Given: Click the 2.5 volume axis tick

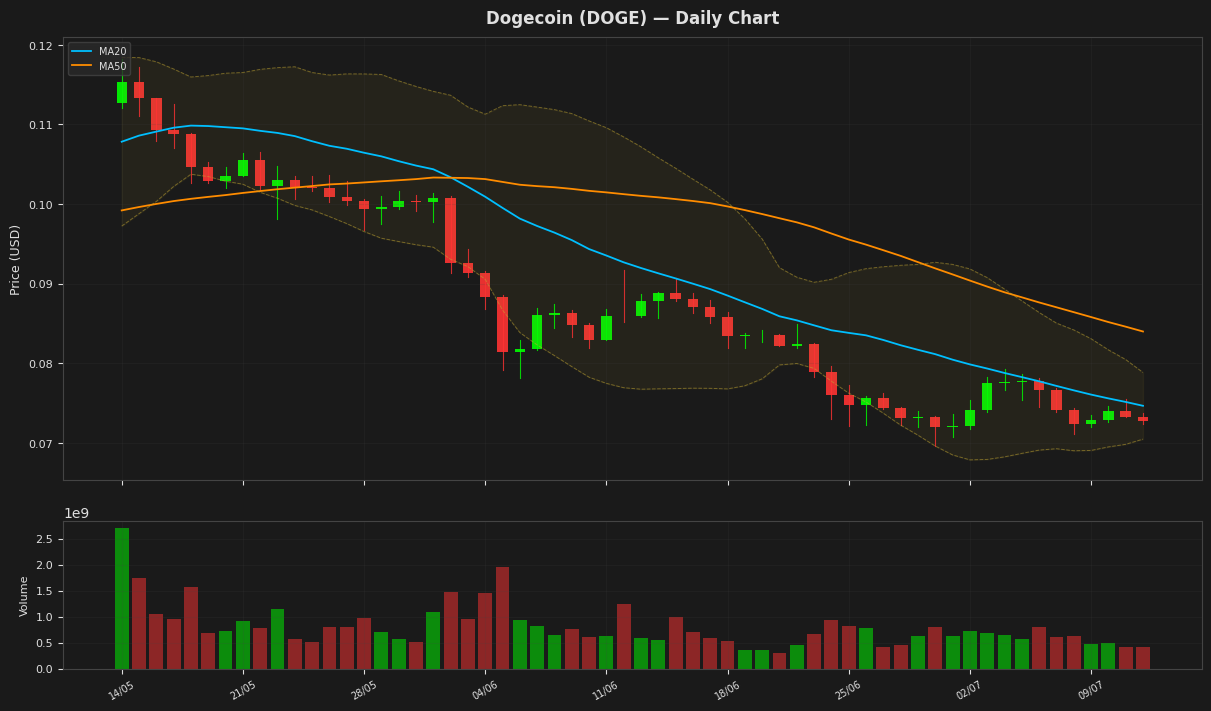Looking at the screenshot, I should point(47,539).
